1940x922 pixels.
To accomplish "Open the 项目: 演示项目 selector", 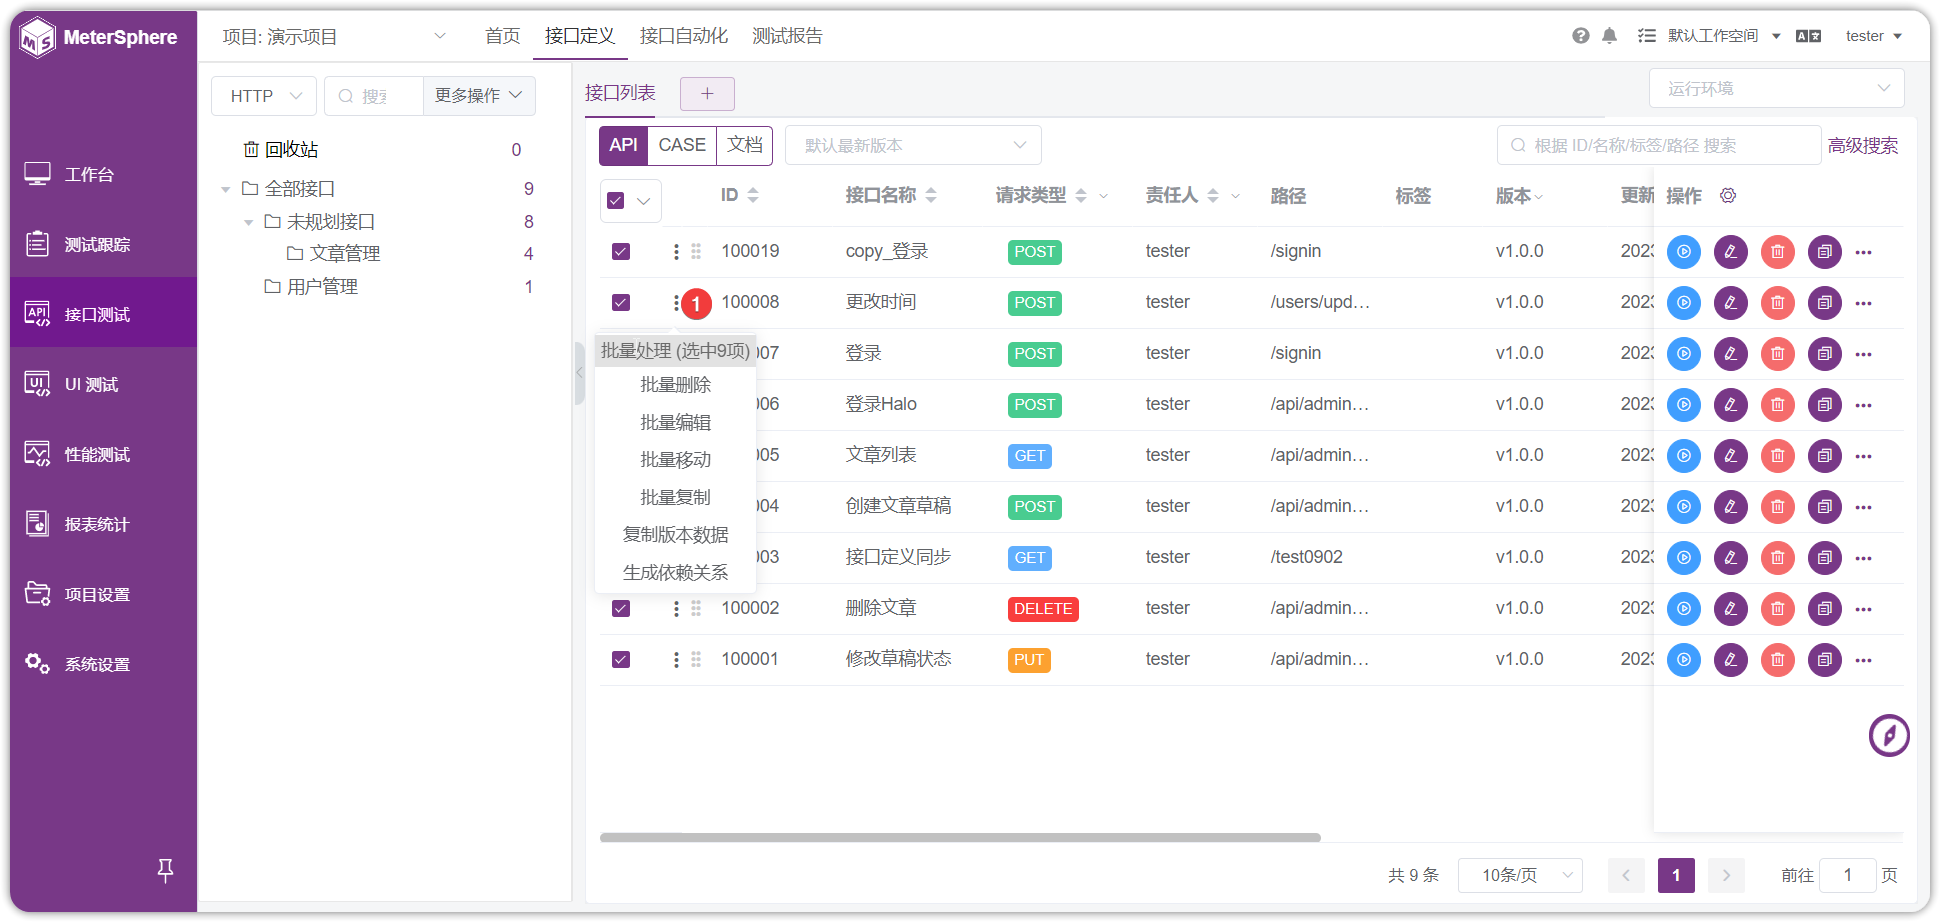I will [x=334, y=37].
